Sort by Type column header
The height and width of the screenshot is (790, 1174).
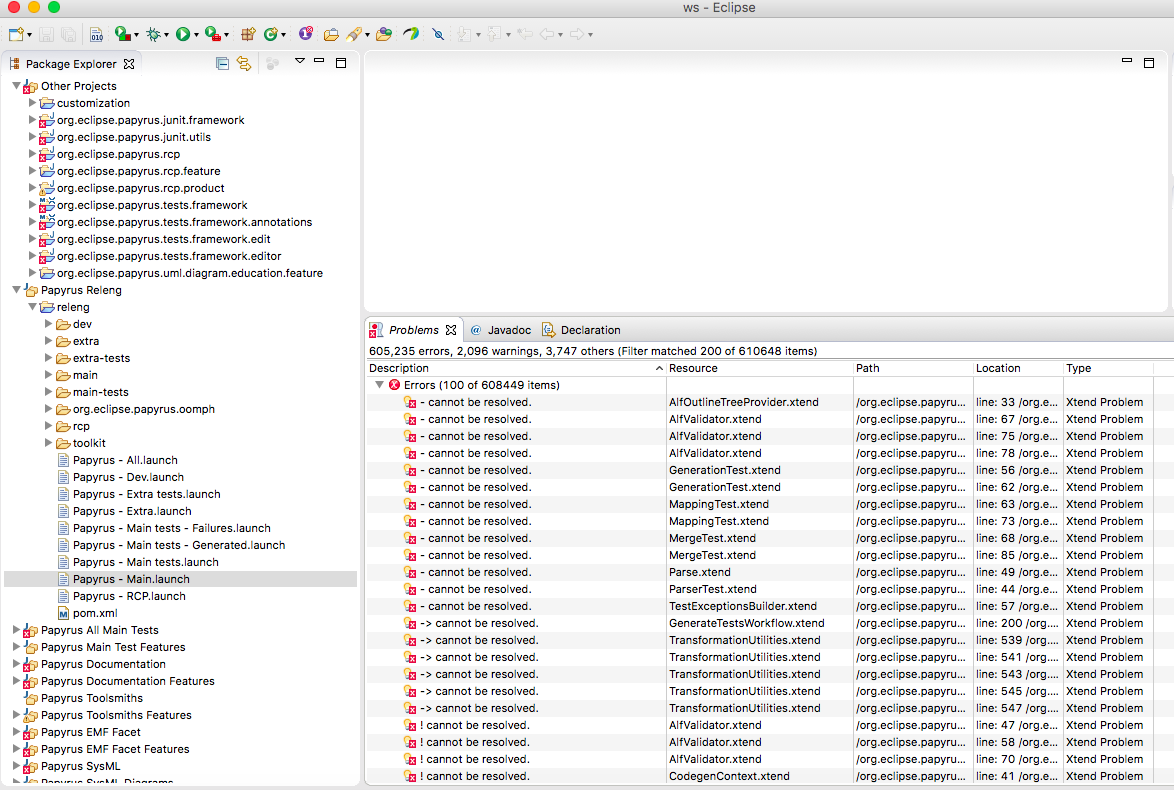click(1107, 368)
